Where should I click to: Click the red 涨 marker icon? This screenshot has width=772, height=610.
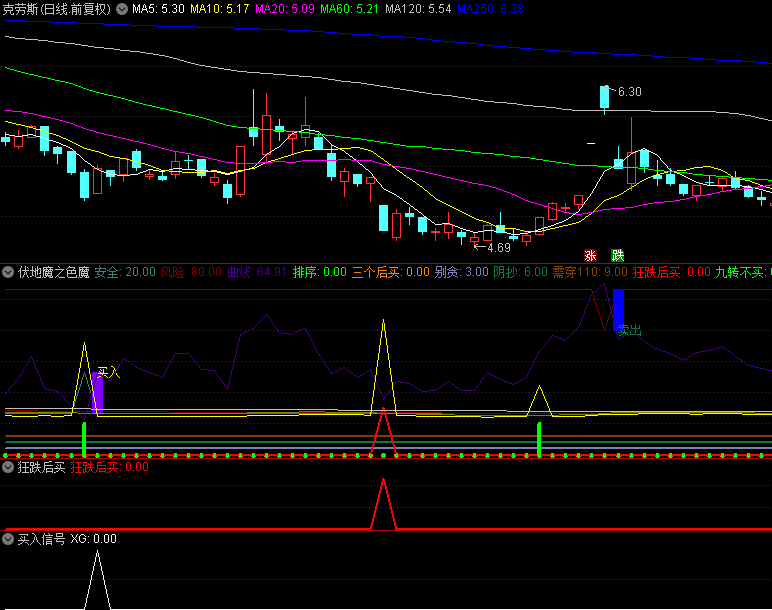590,255
